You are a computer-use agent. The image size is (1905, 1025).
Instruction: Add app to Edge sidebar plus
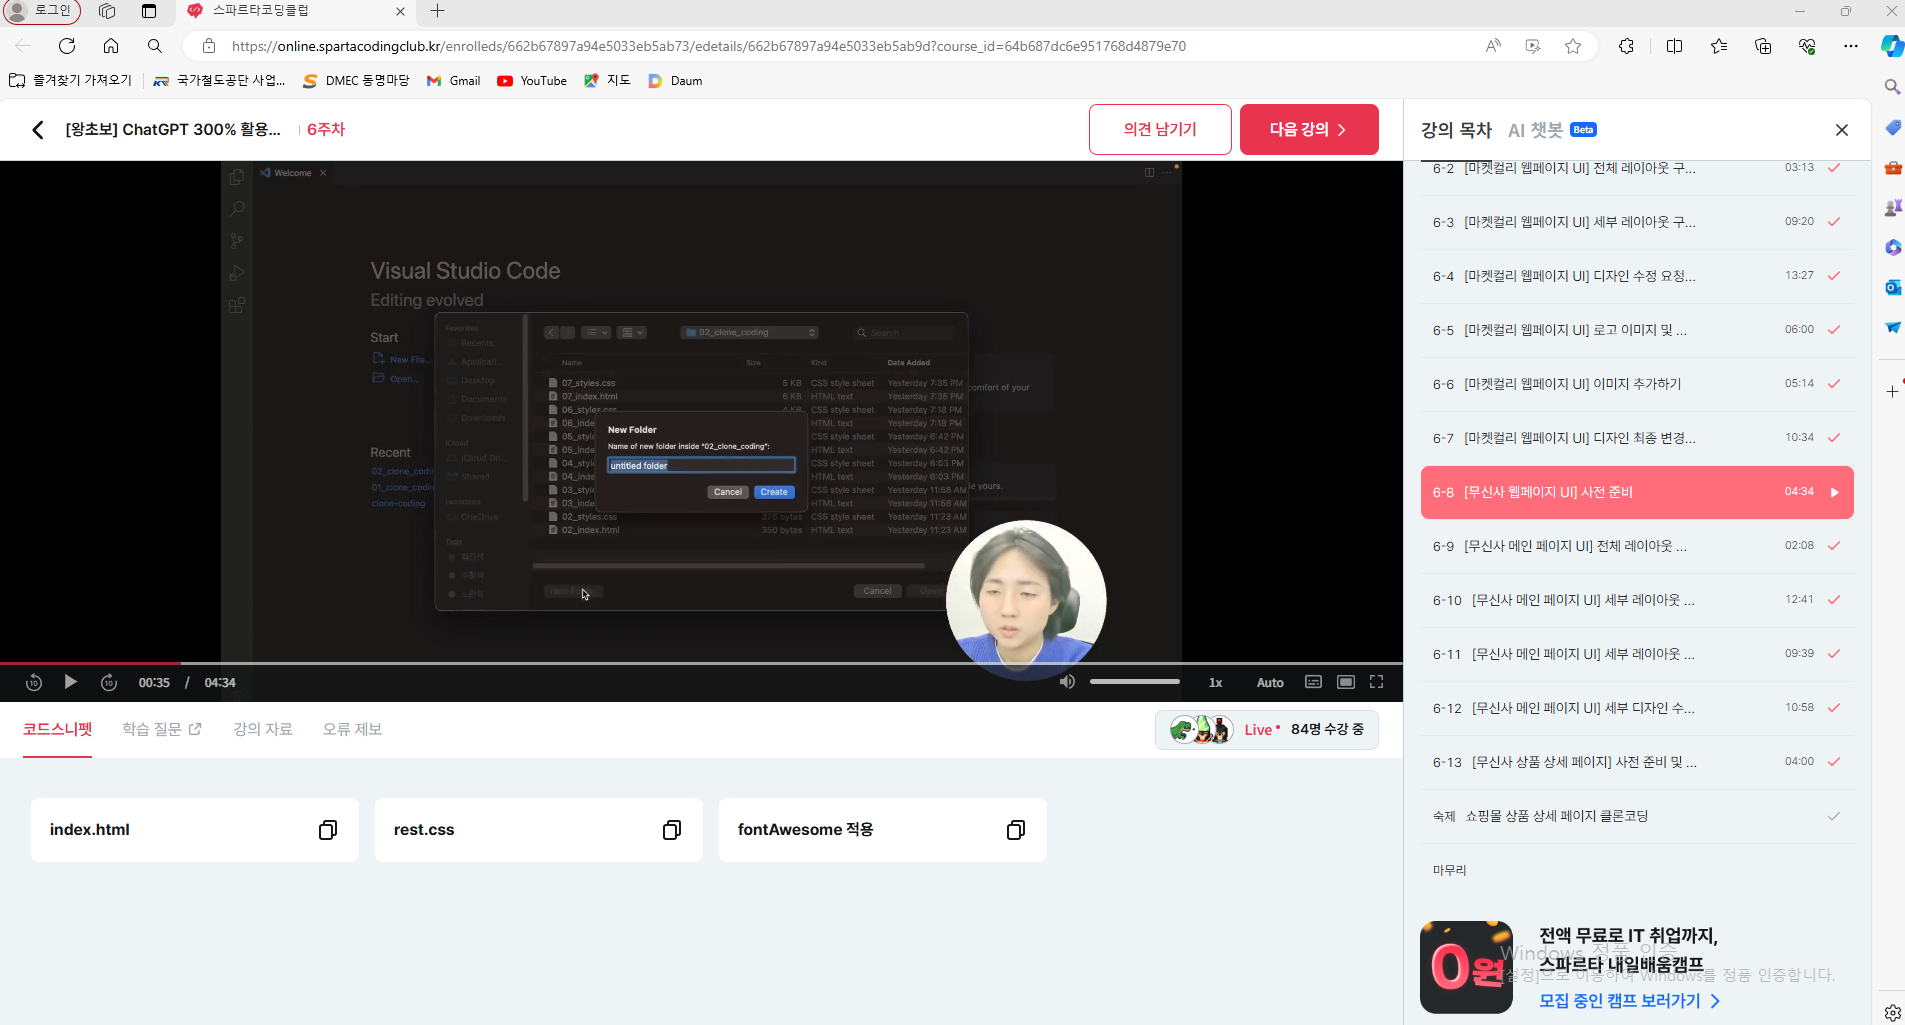(x=1892, y=392)
